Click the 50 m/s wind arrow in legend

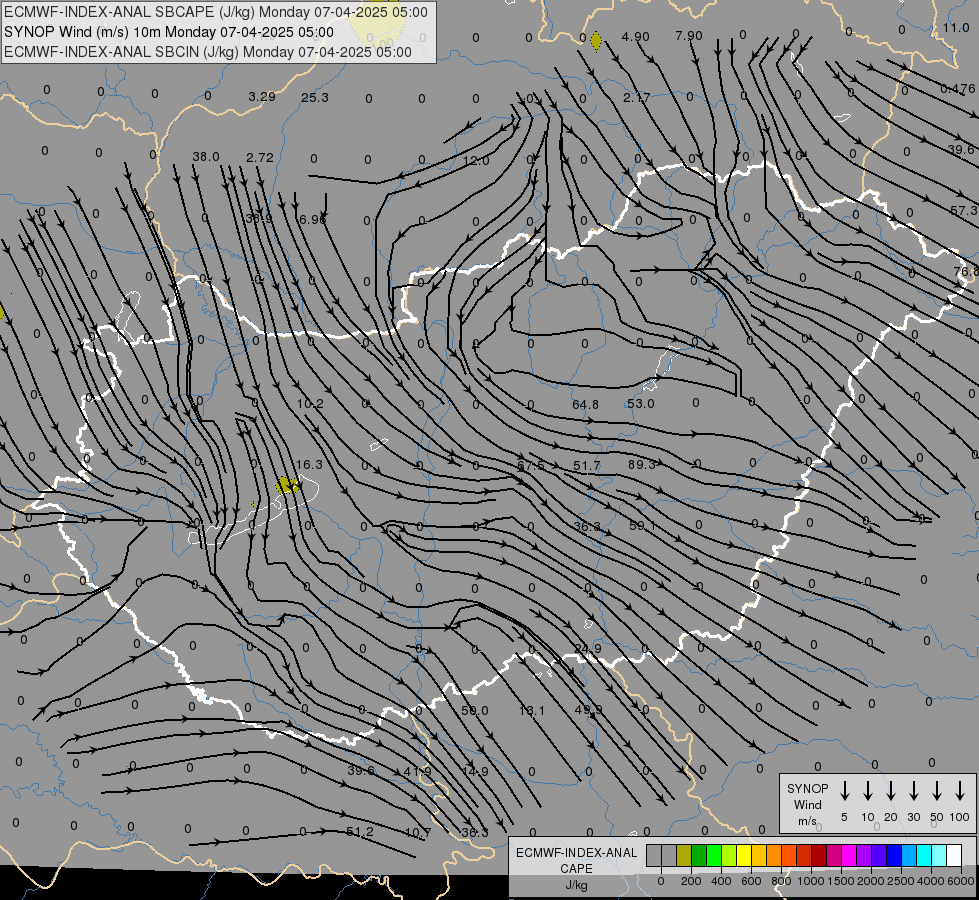point(937,791)
